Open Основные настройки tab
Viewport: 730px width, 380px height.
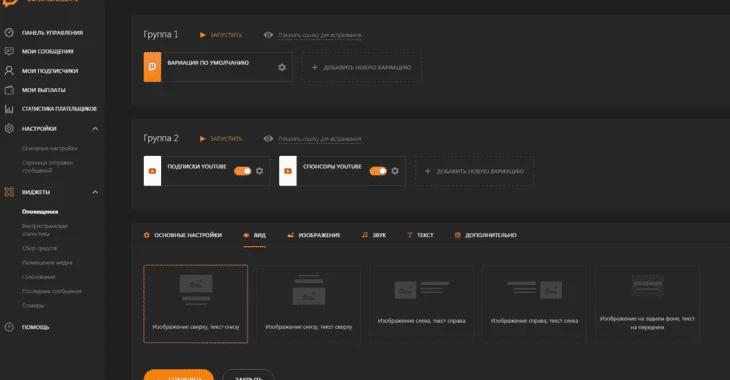(182, 235)
